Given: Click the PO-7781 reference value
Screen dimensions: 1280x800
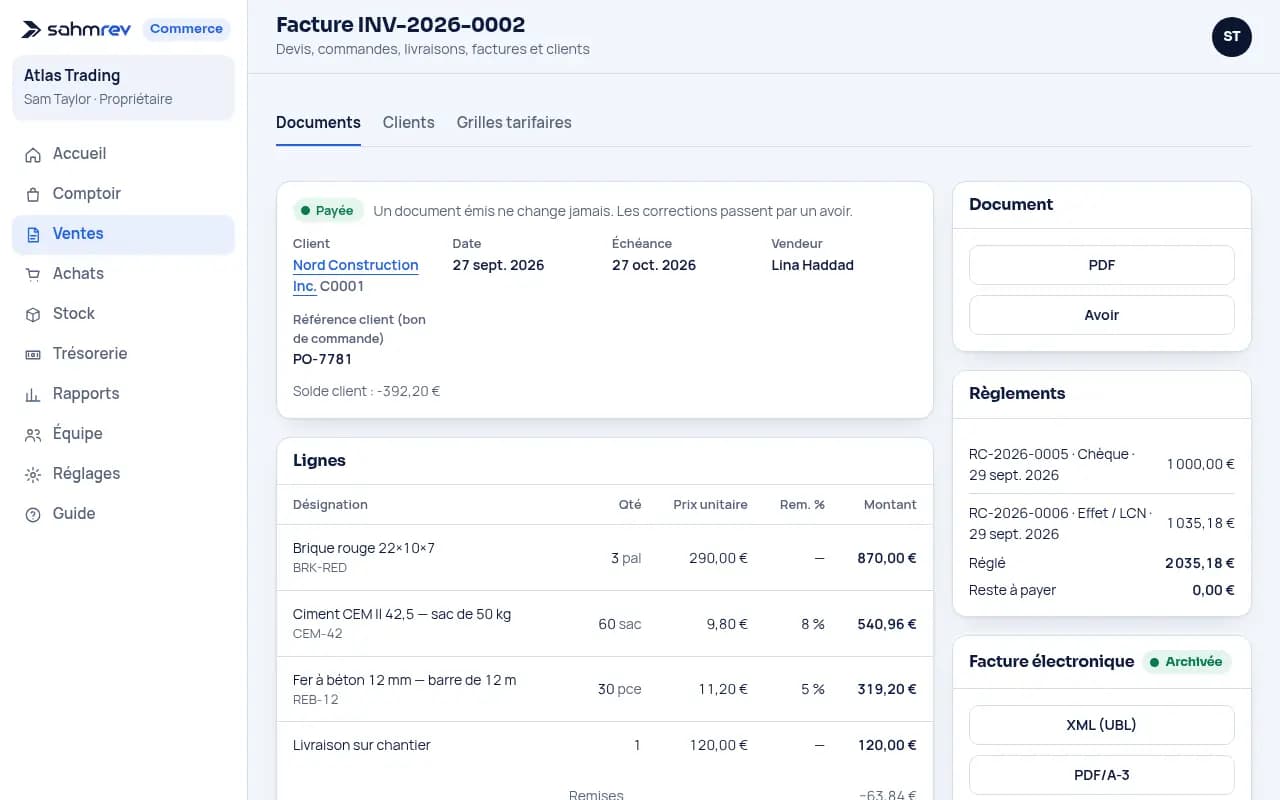Looking at the screenshot, I should coord(322,359).
